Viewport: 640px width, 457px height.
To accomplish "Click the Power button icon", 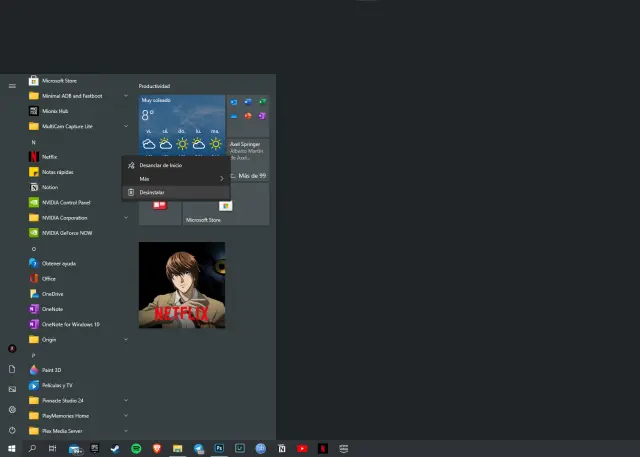I will (12, 430).
